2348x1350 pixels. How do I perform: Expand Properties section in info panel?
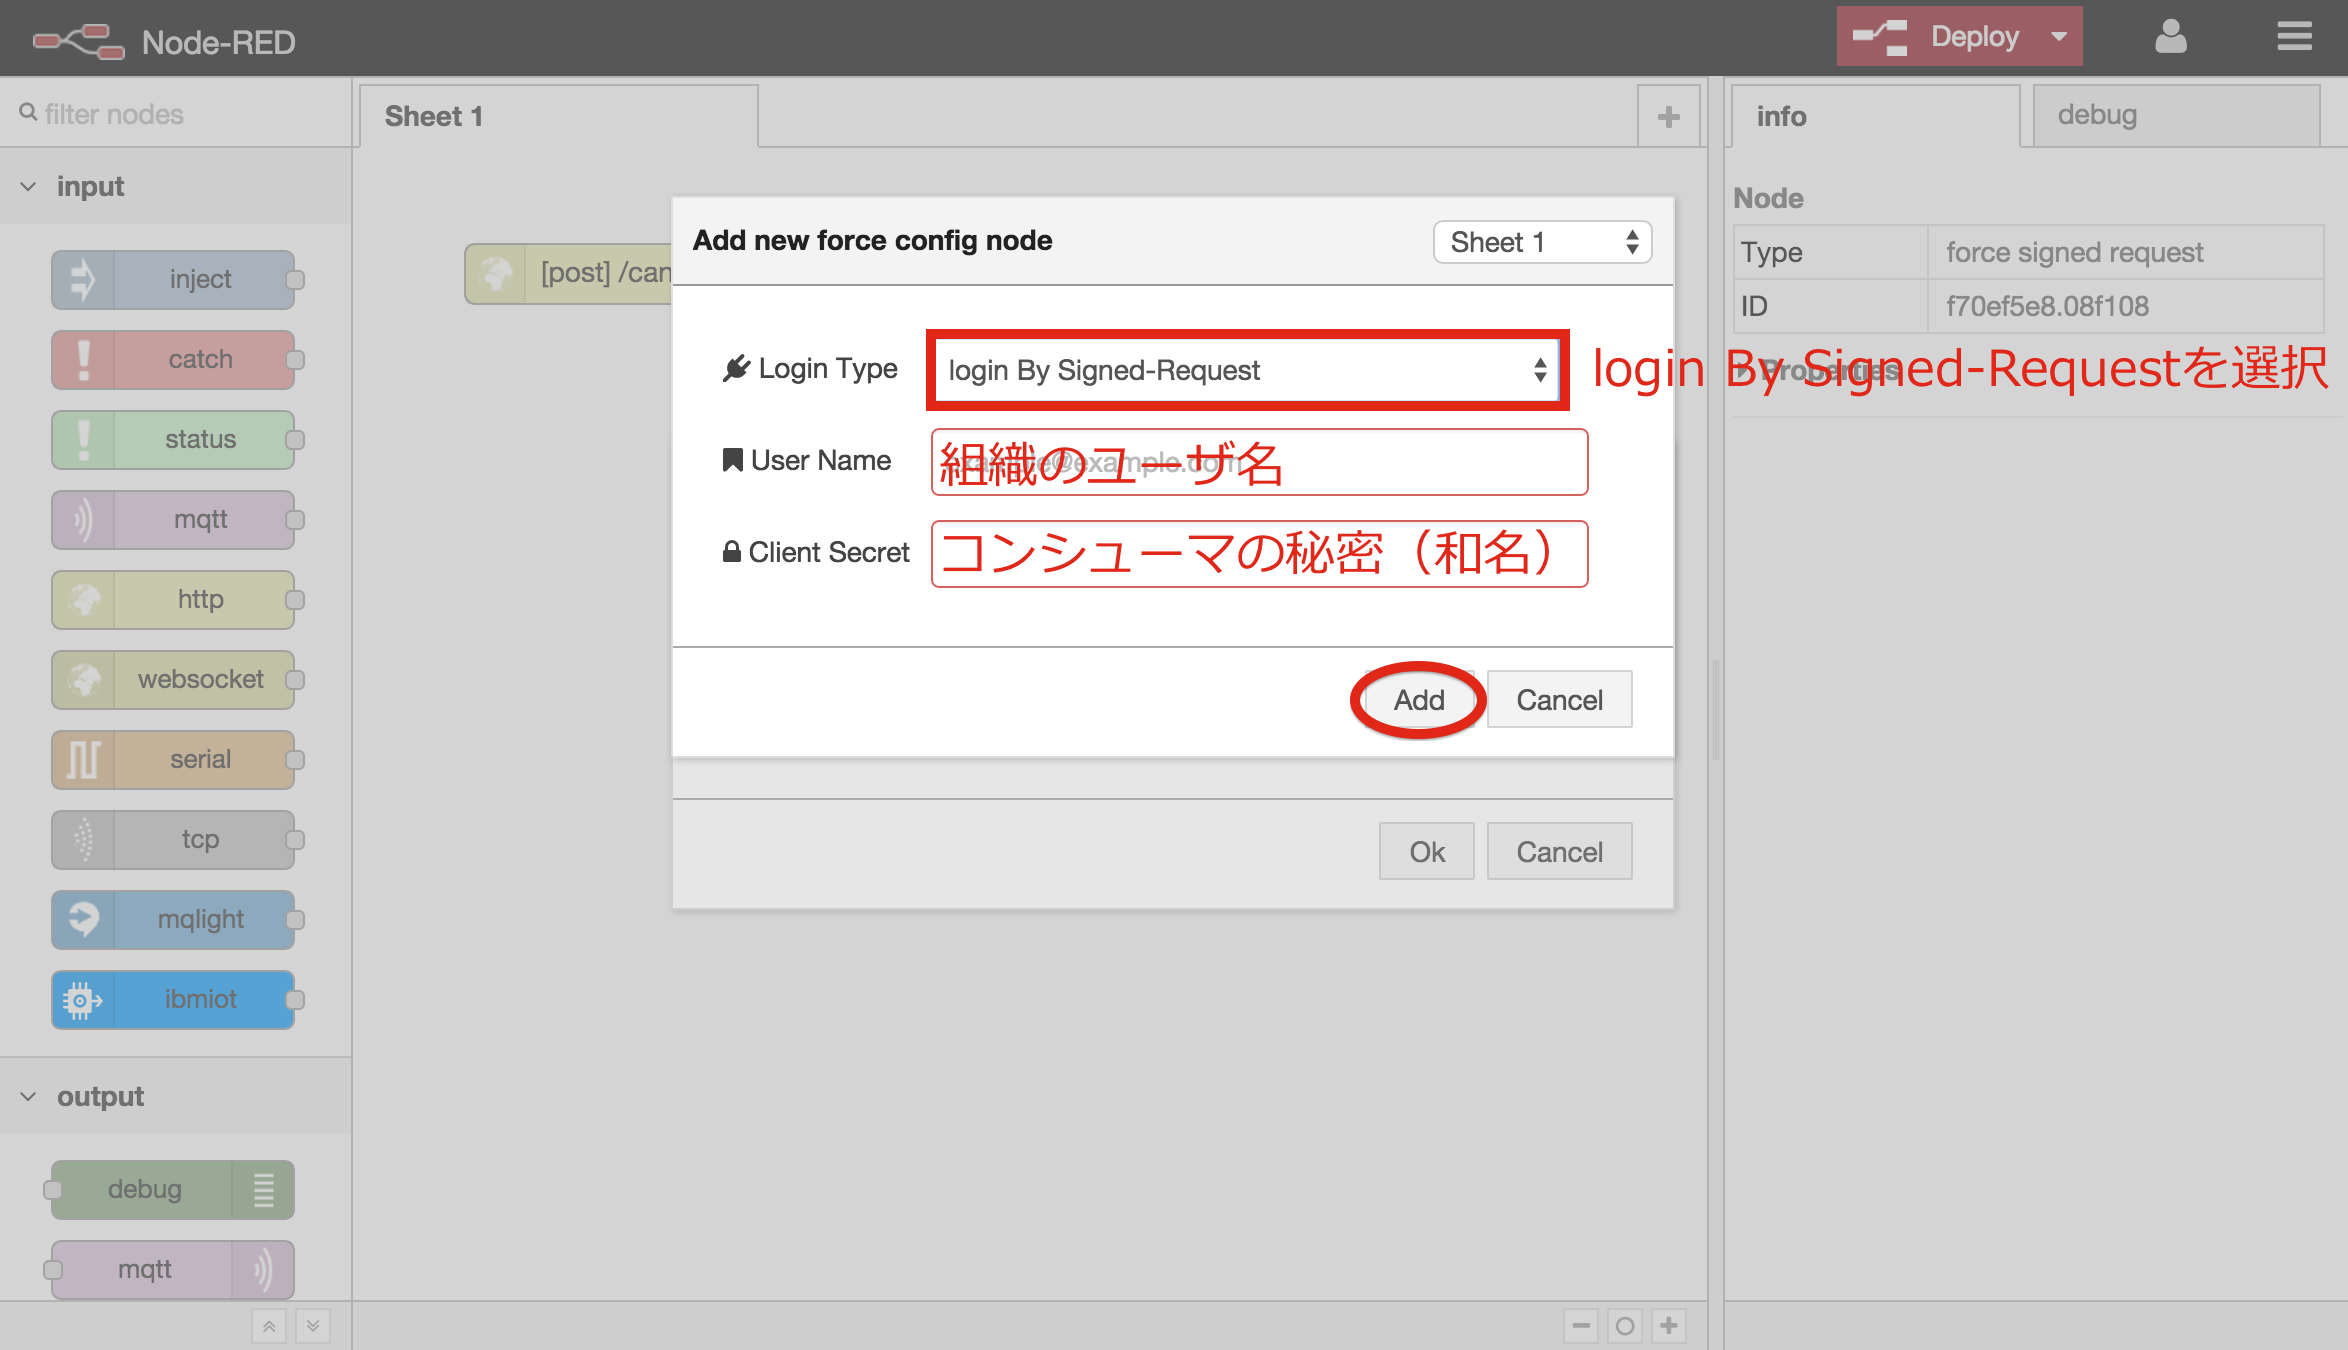point(1816,371)
